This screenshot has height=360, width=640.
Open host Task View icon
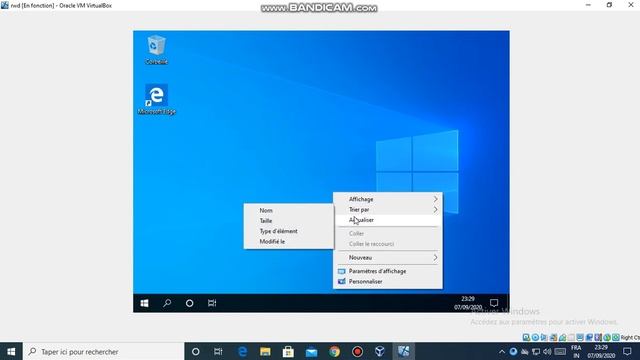218,351
